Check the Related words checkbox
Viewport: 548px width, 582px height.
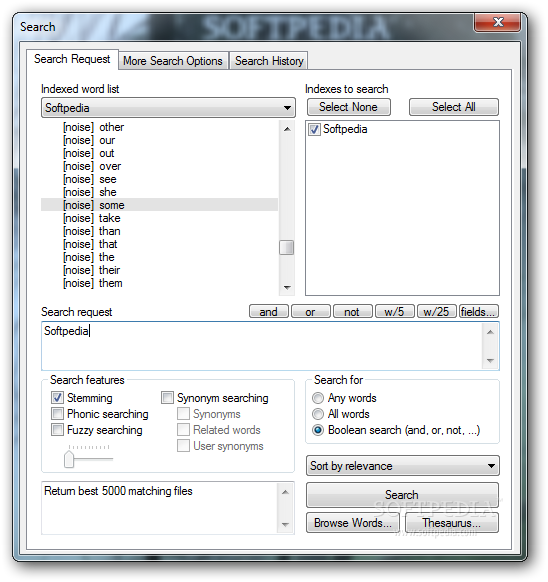(x=183, y=430)
